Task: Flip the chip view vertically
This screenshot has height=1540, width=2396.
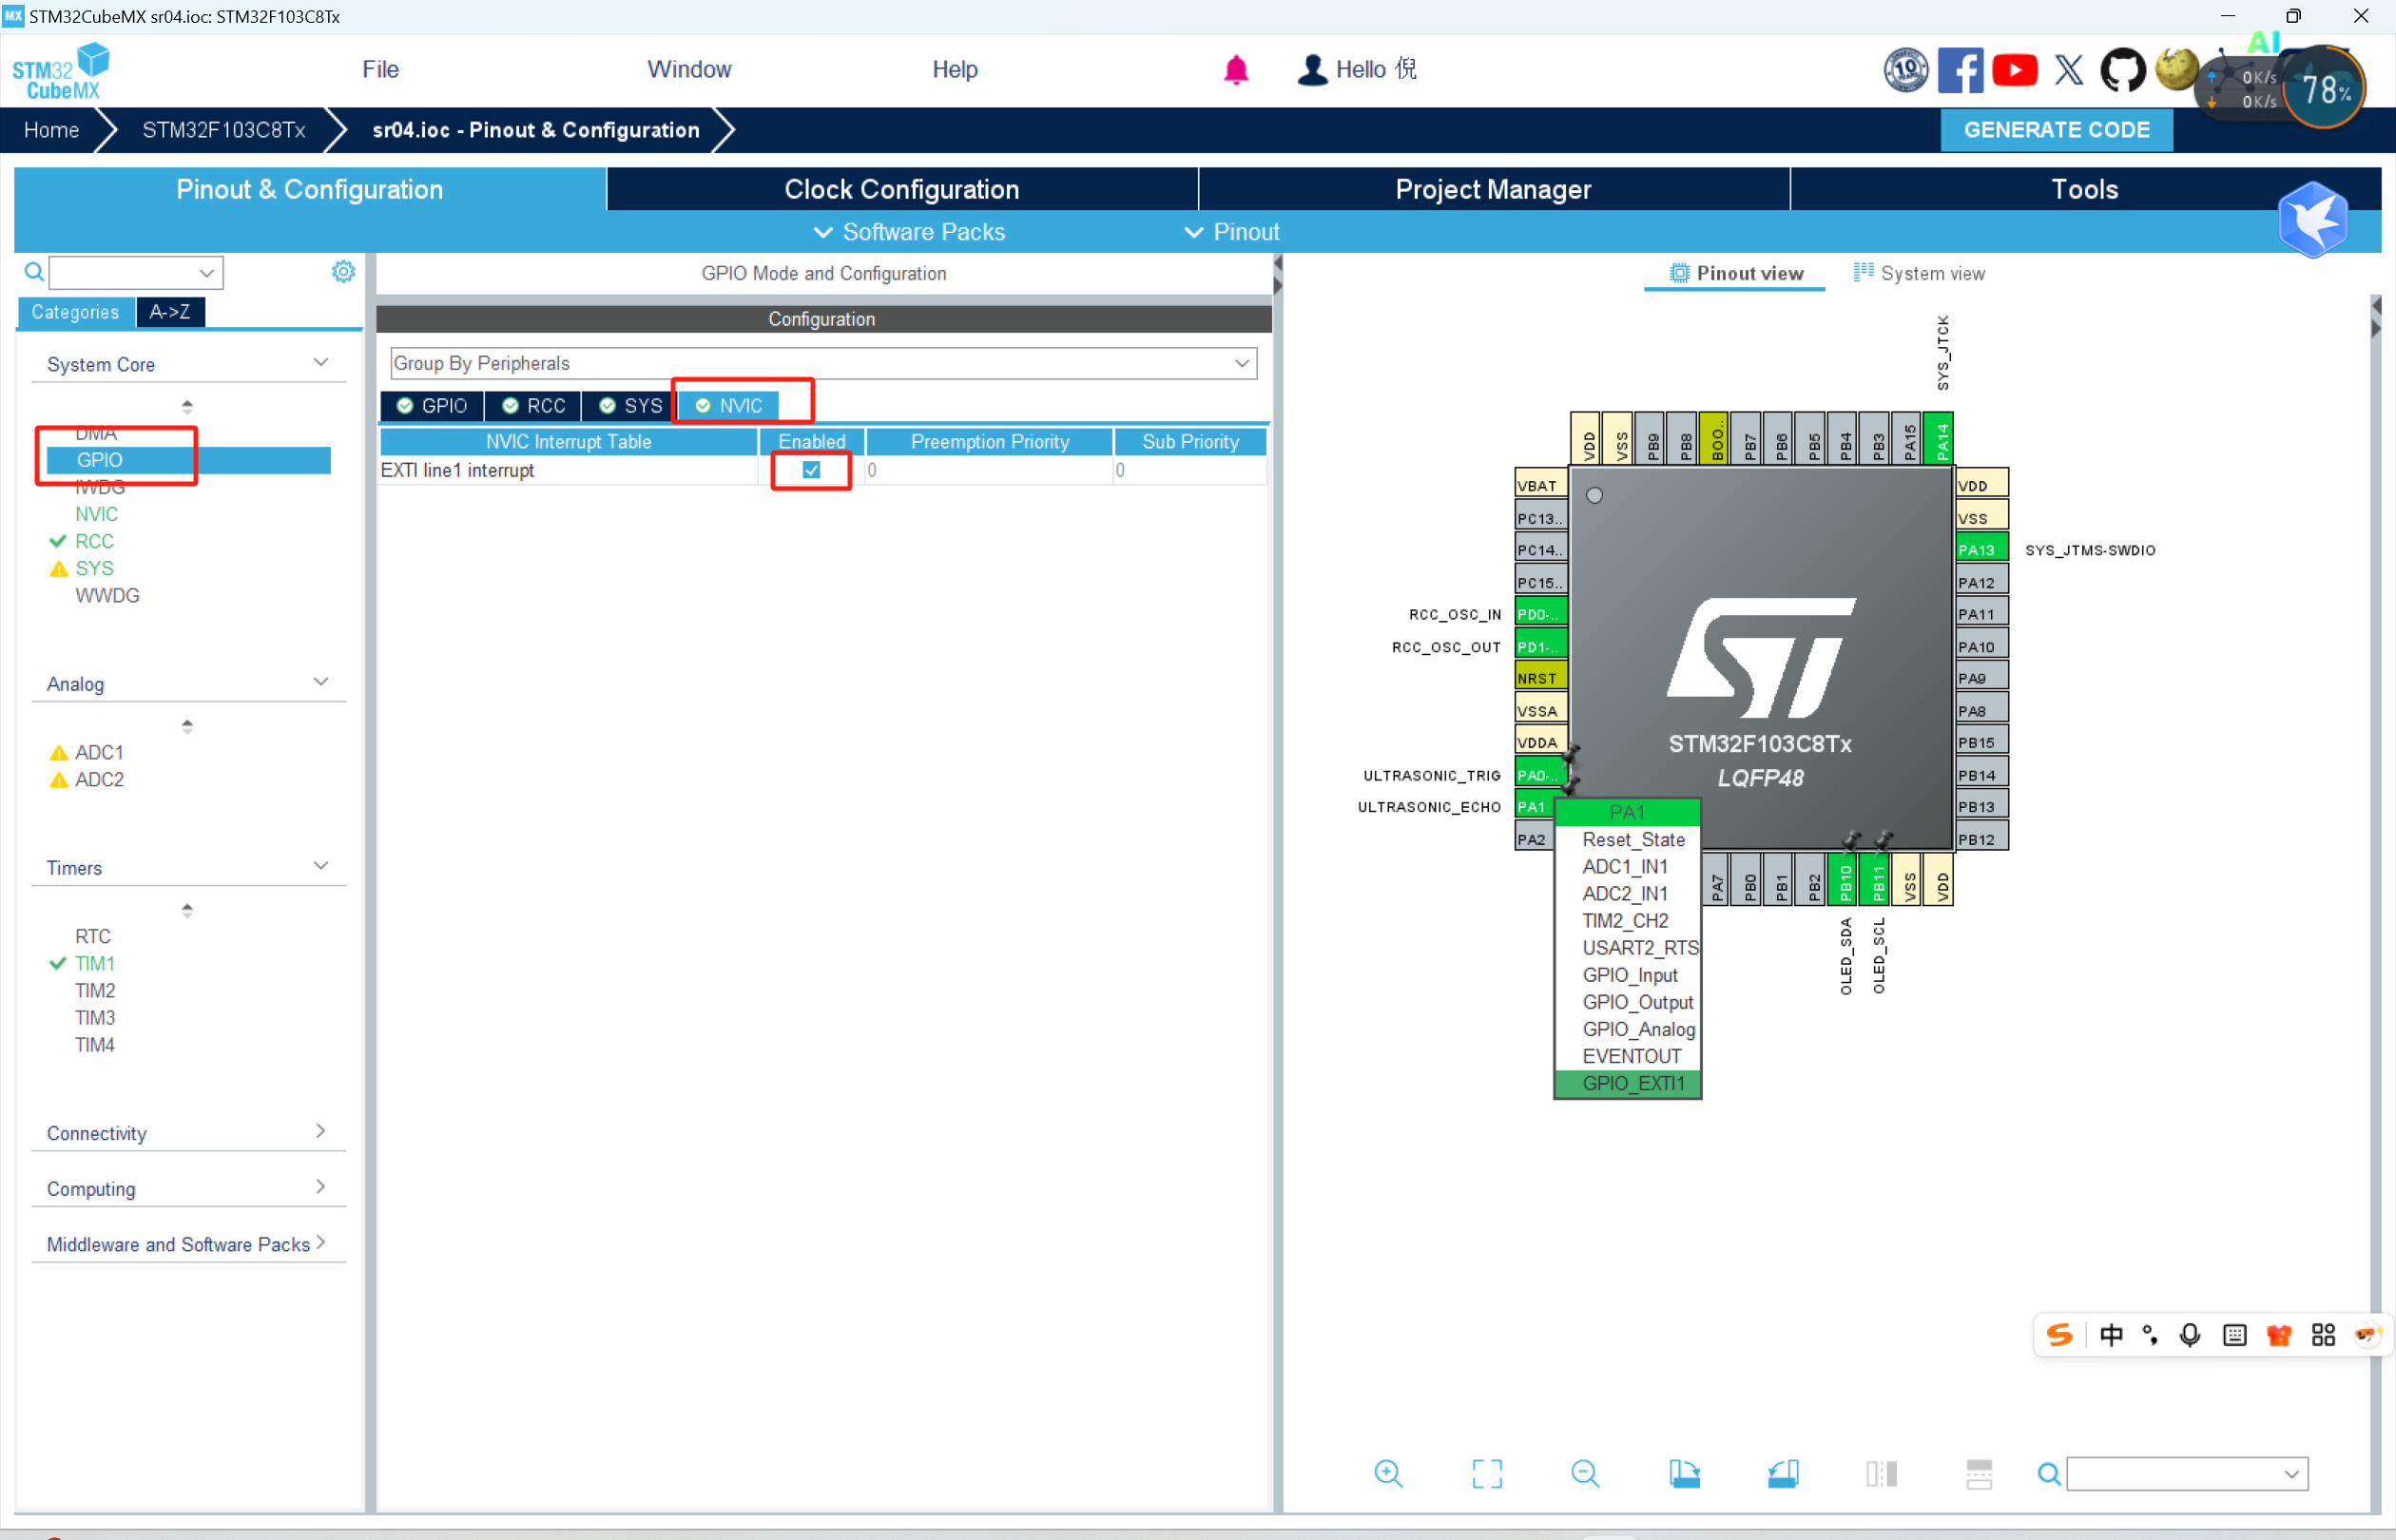Action: click(1979, 1473)
